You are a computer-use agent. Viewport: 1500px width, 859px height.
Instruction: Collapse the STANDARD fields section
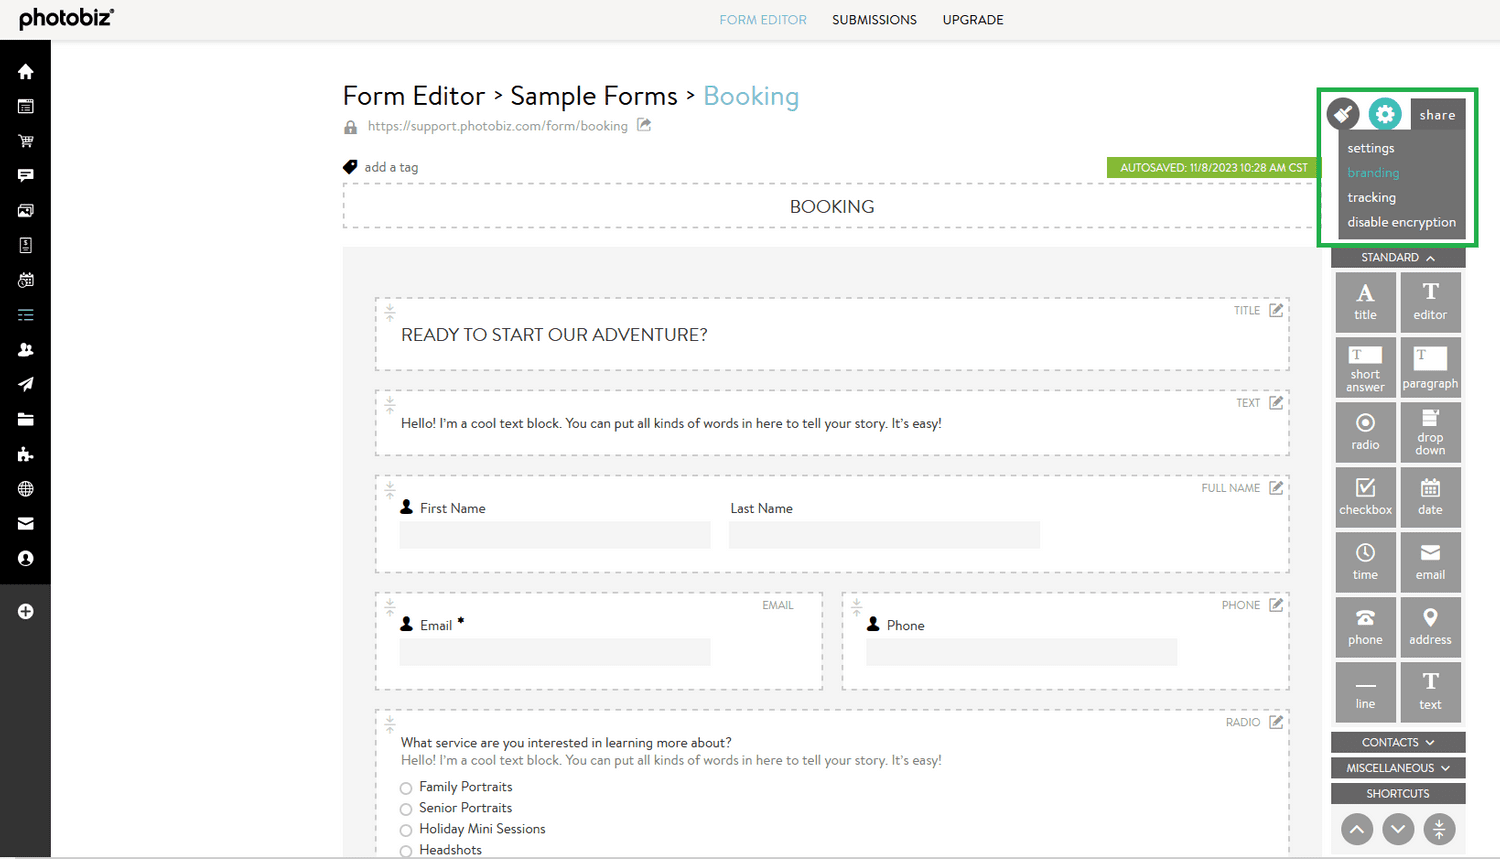pyautogui.click(x=1397, y=257)
